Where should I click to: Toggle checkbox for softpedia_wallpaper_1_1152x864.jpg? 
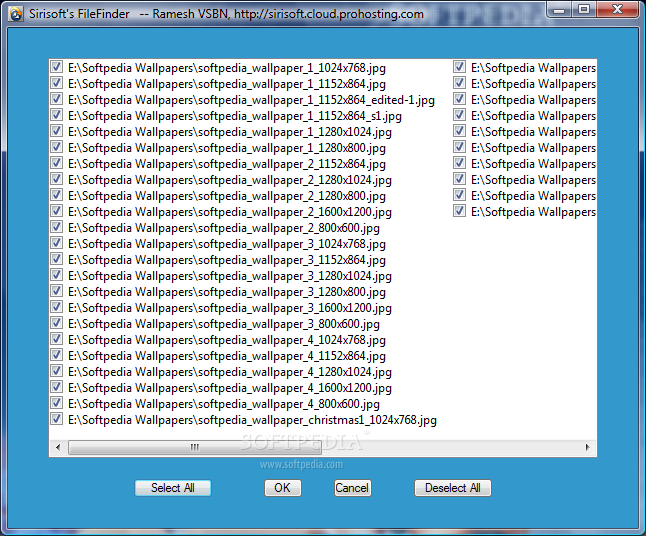(x=56, y=83)
